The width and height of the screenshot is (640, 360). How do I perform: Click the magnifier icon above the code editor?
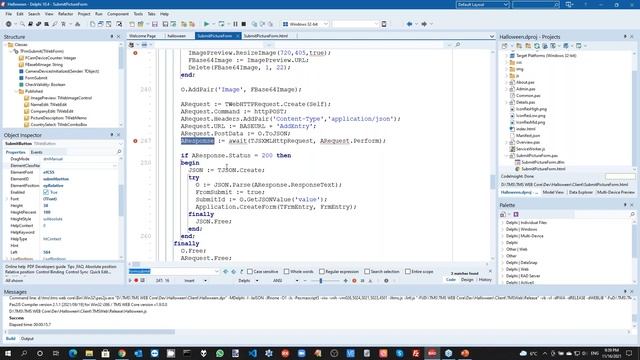coord(458,44)
